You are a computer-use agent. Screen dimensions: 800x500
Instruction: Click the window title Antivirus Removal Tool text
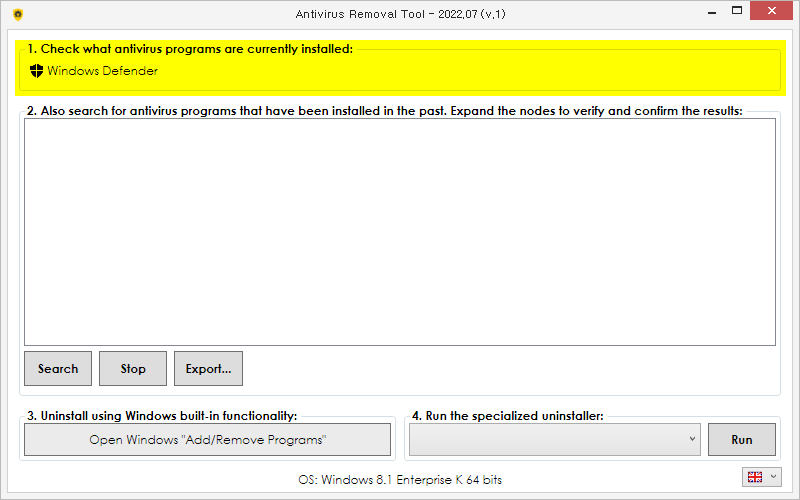(401, 14)
